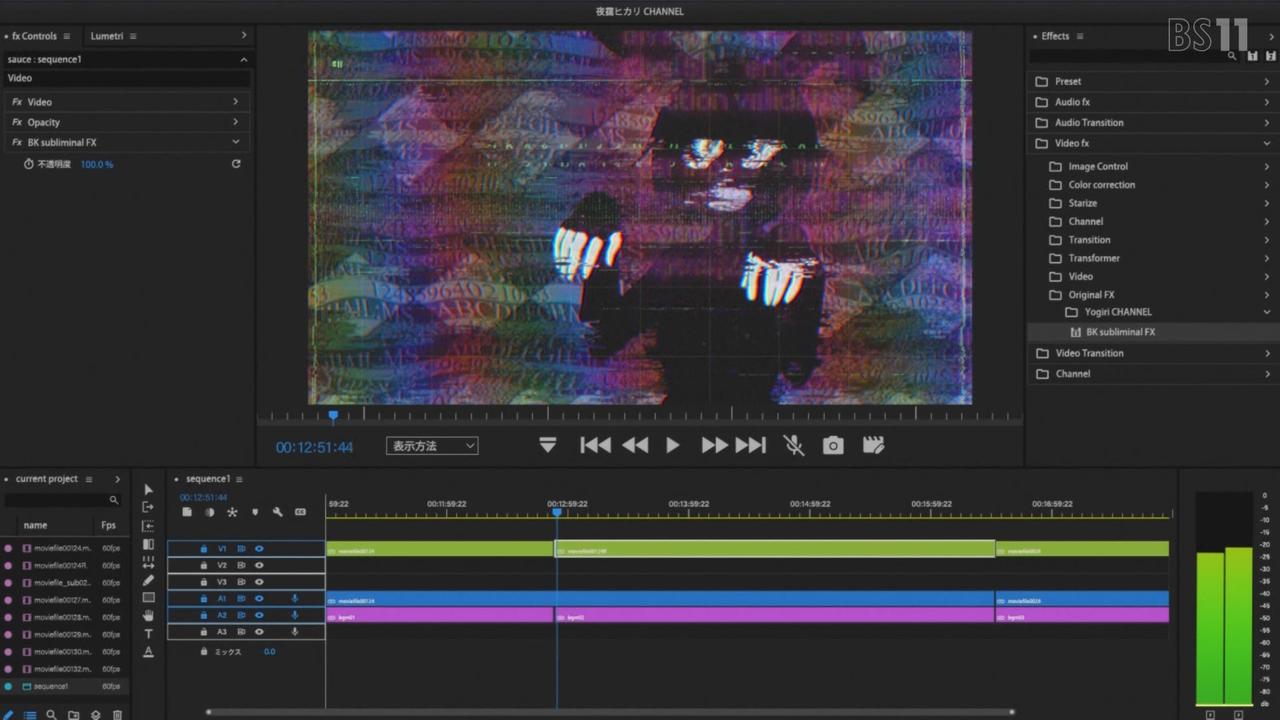This screenshot has width=1280, height=720.
Task: Reset the opacity parameter with circular arrow
Action: point(236,164)
